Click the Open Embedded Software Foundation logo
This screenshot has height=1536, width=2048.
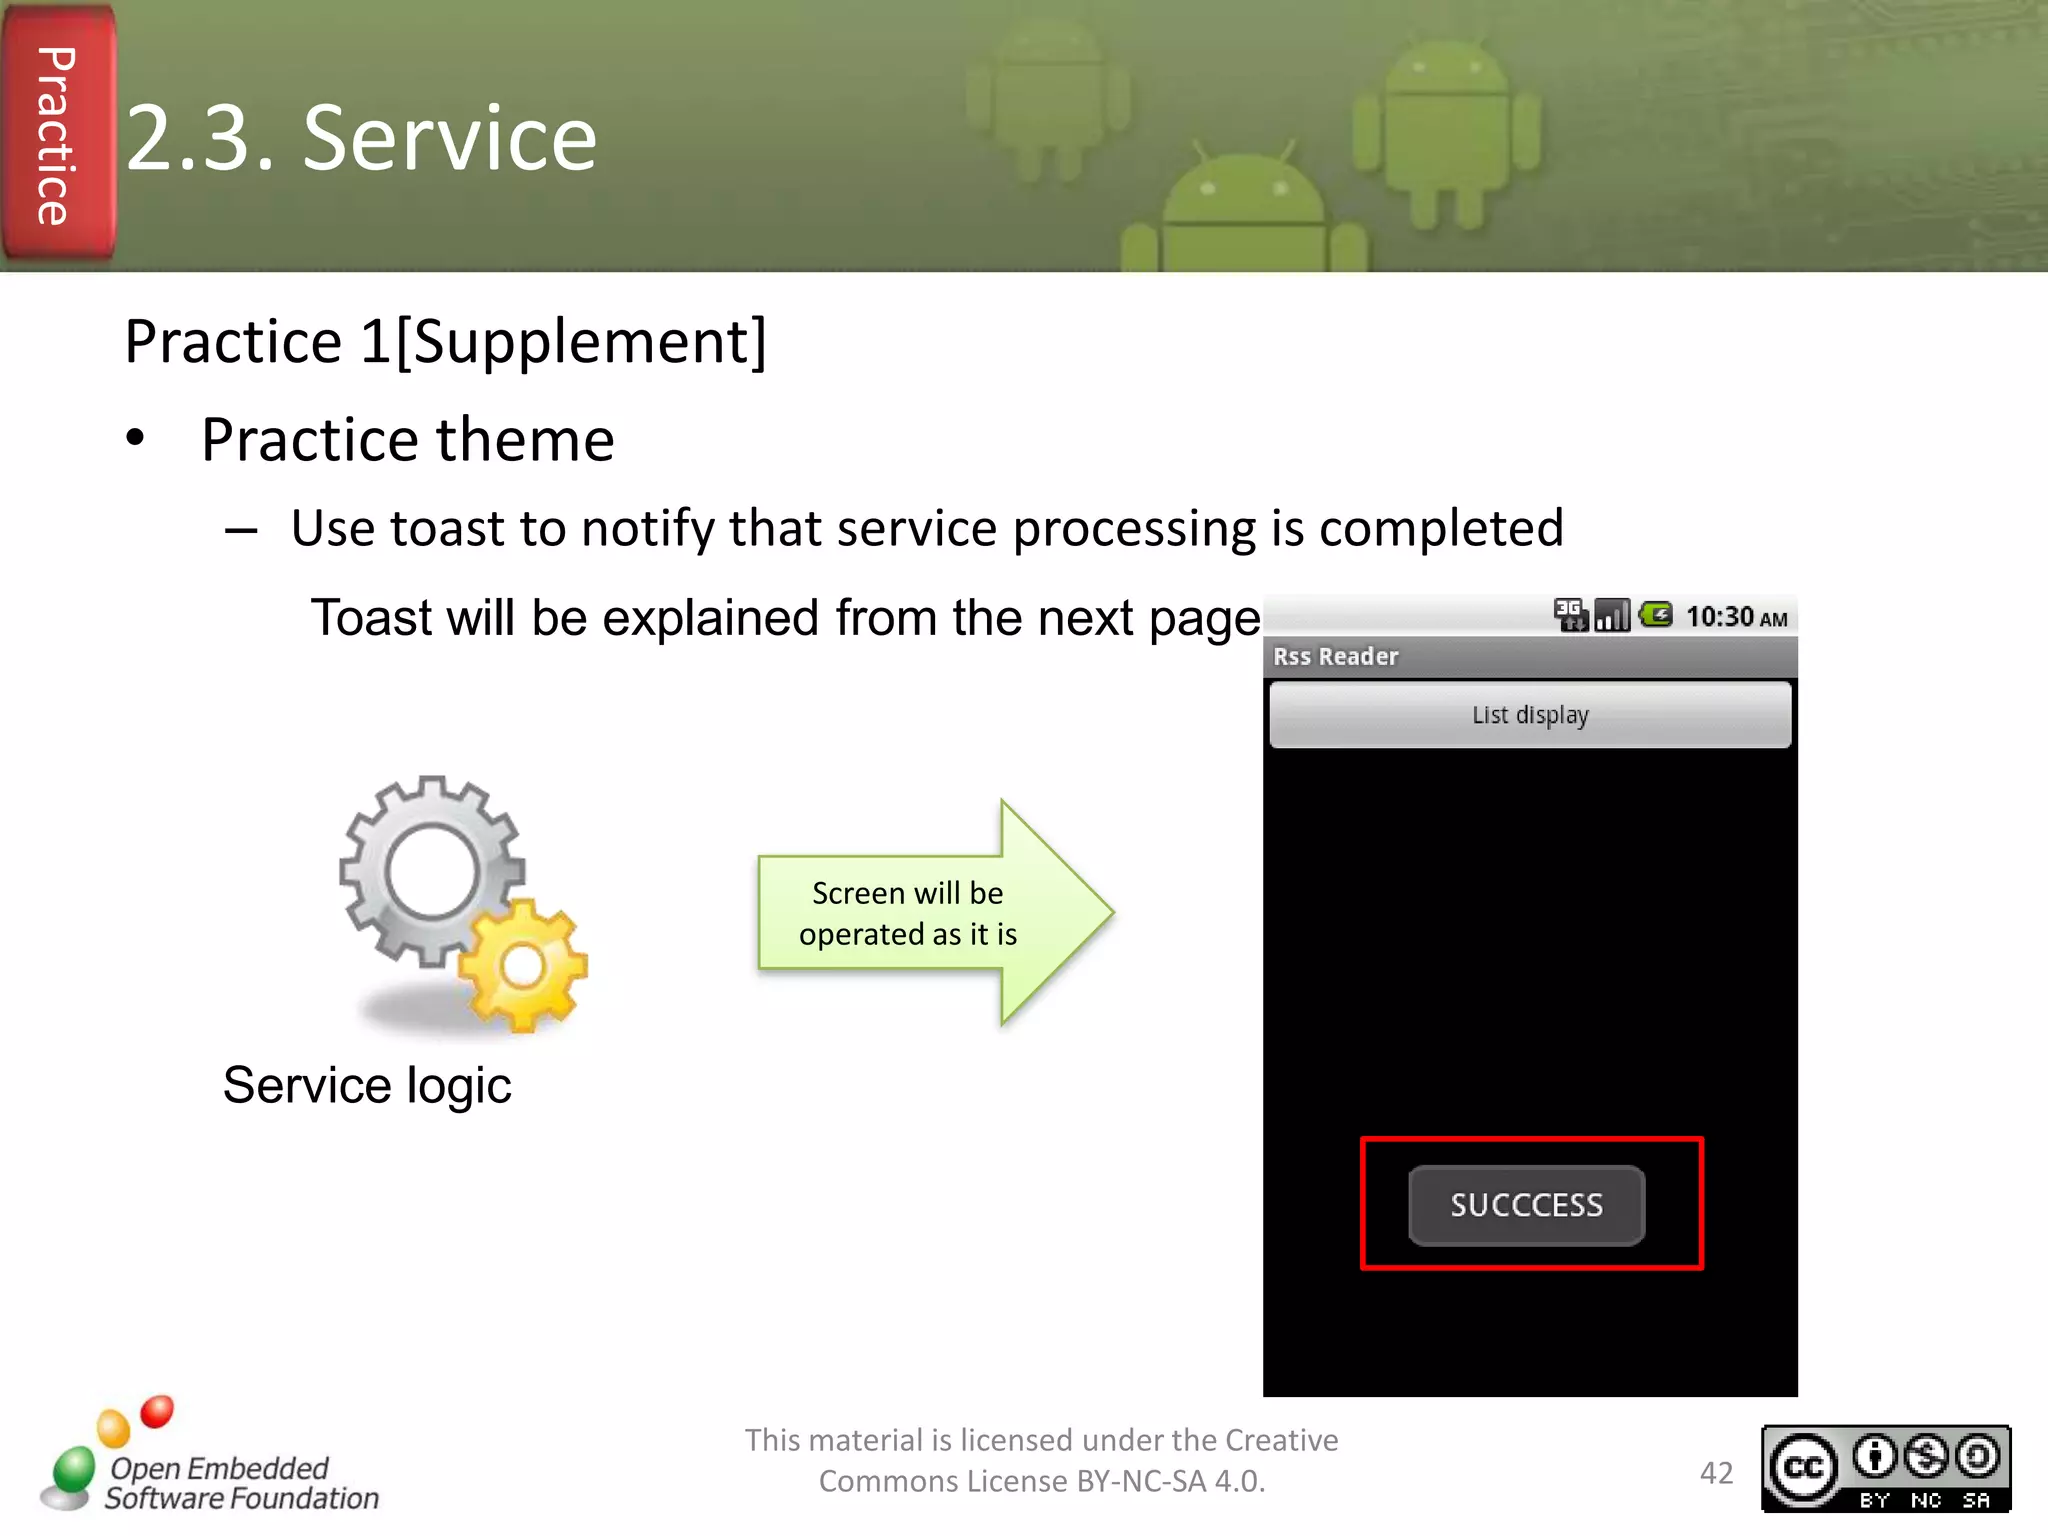point(209,1455)
